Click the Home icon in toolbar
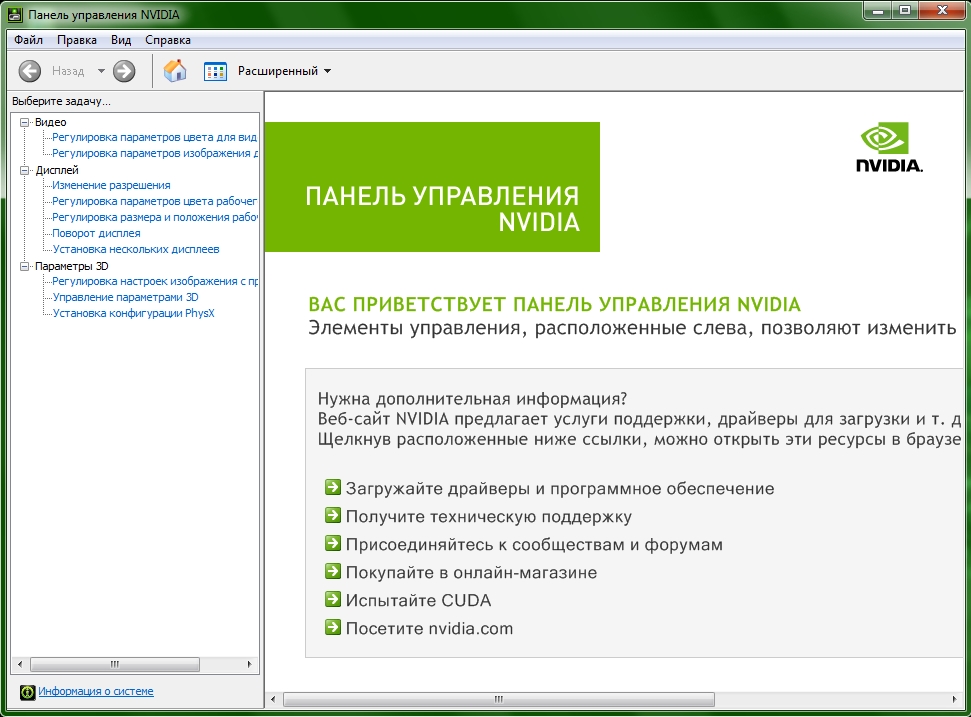Viewport: 971px width, 717px height. tap(175, 71)
